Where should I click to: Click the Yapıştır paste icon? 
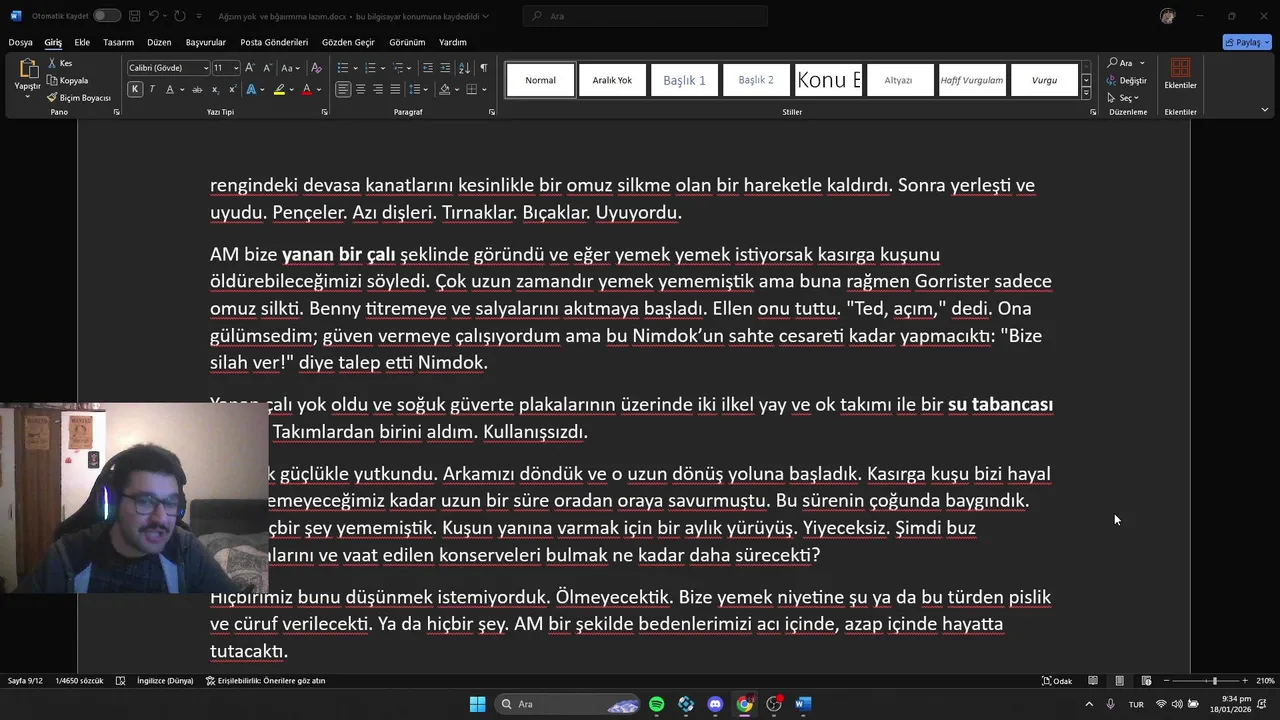[27, 70]
